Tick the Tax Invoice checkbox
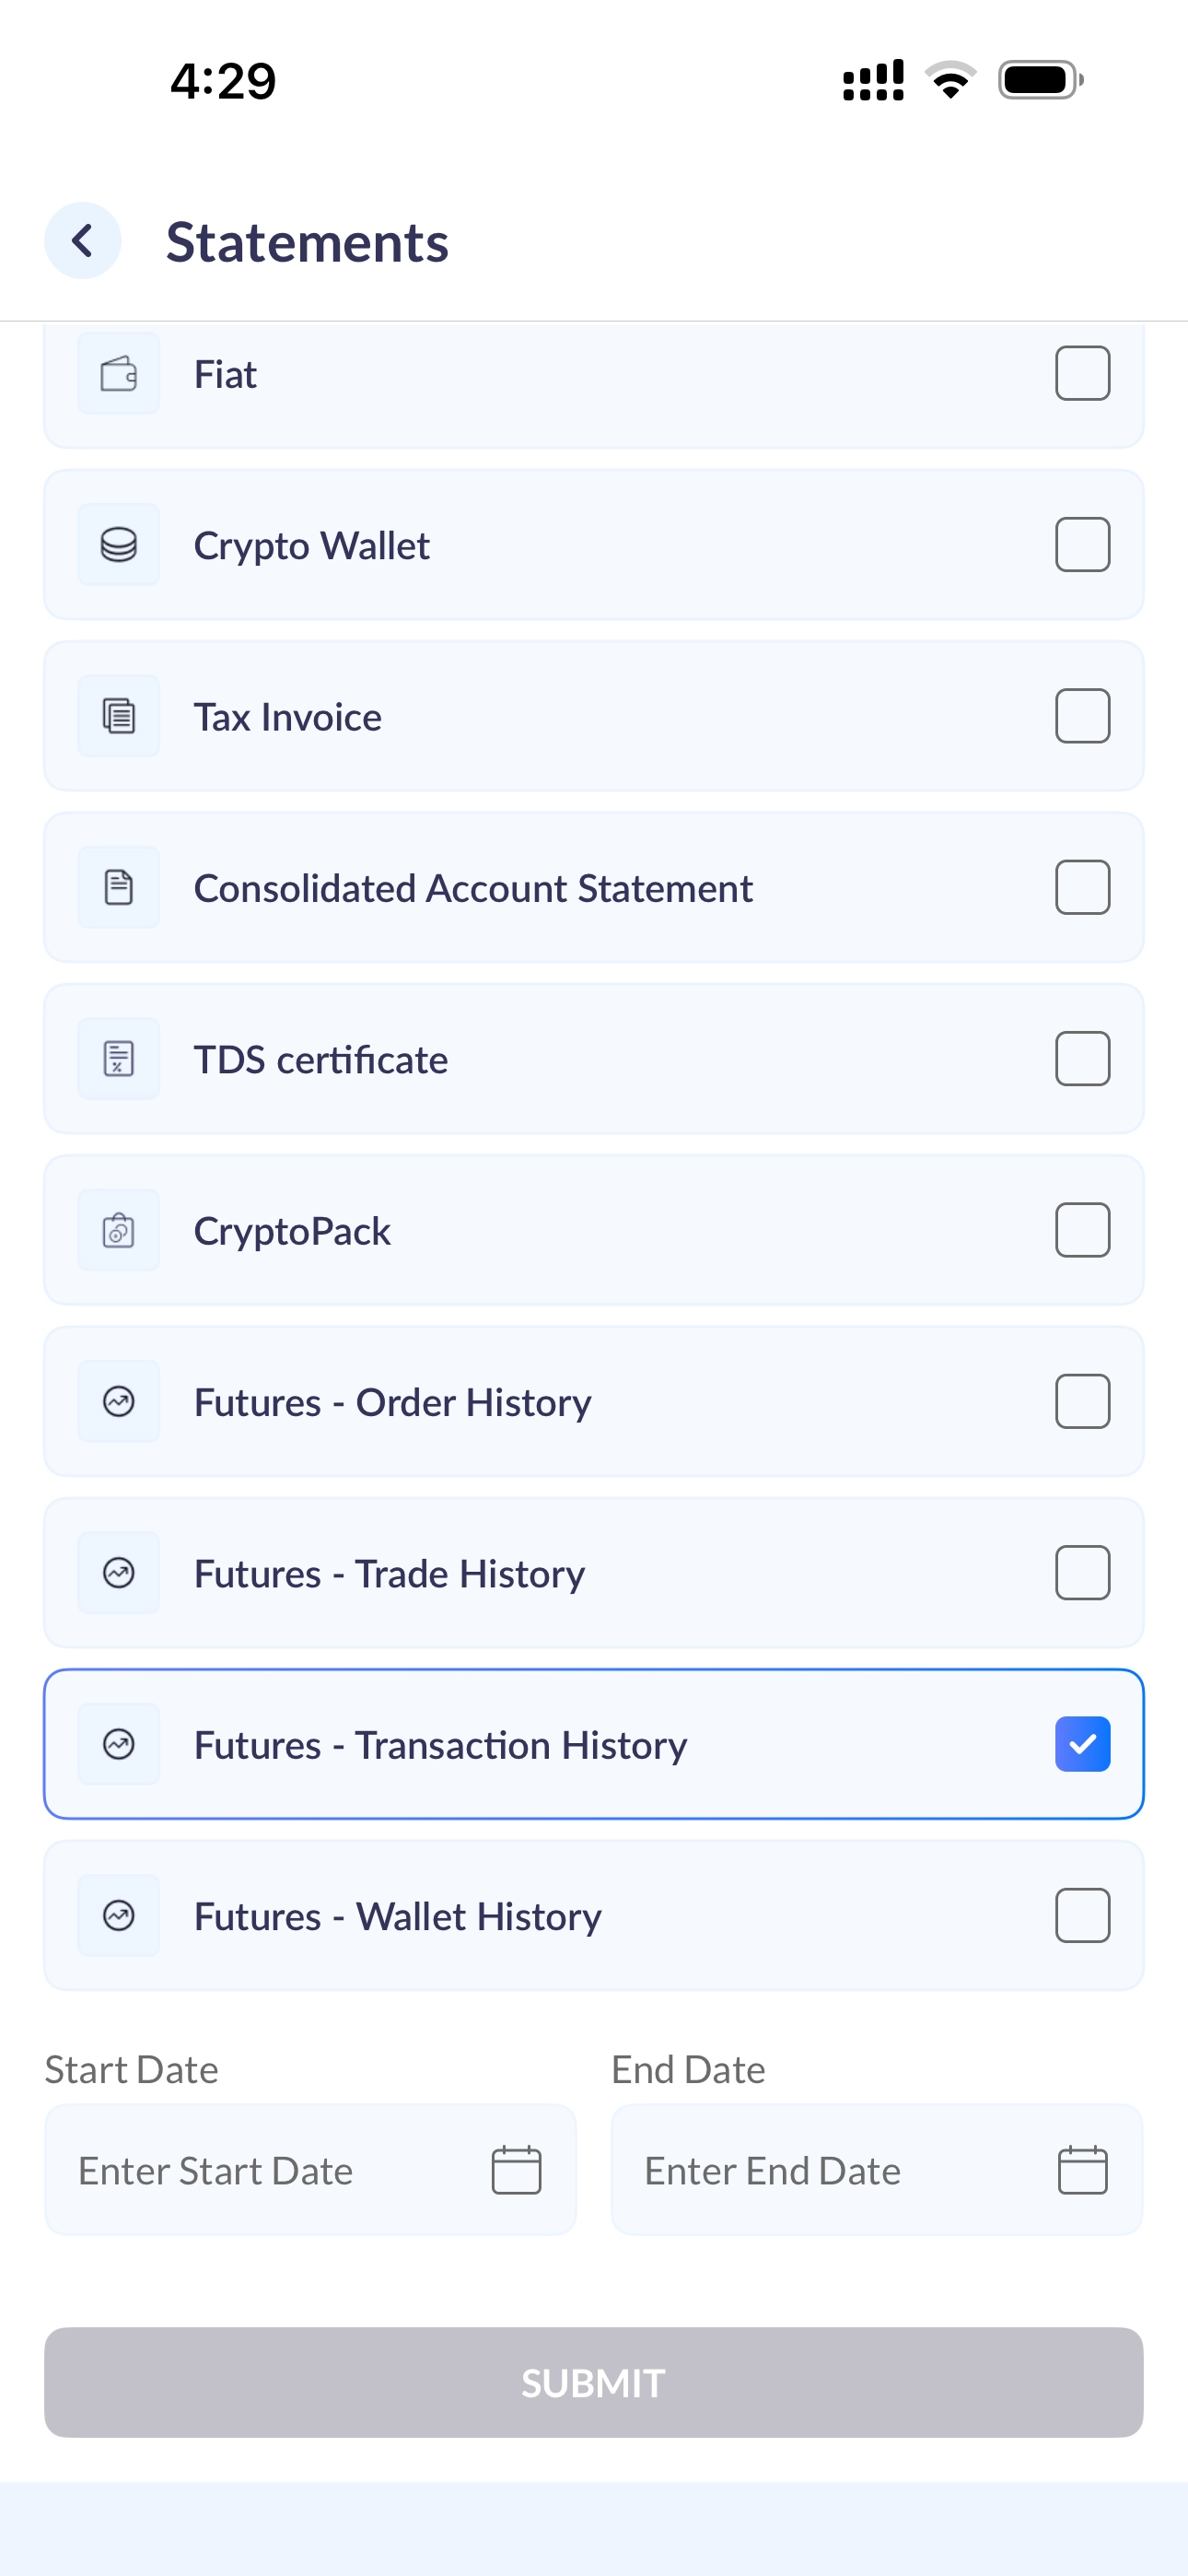 pos(1083,716)
